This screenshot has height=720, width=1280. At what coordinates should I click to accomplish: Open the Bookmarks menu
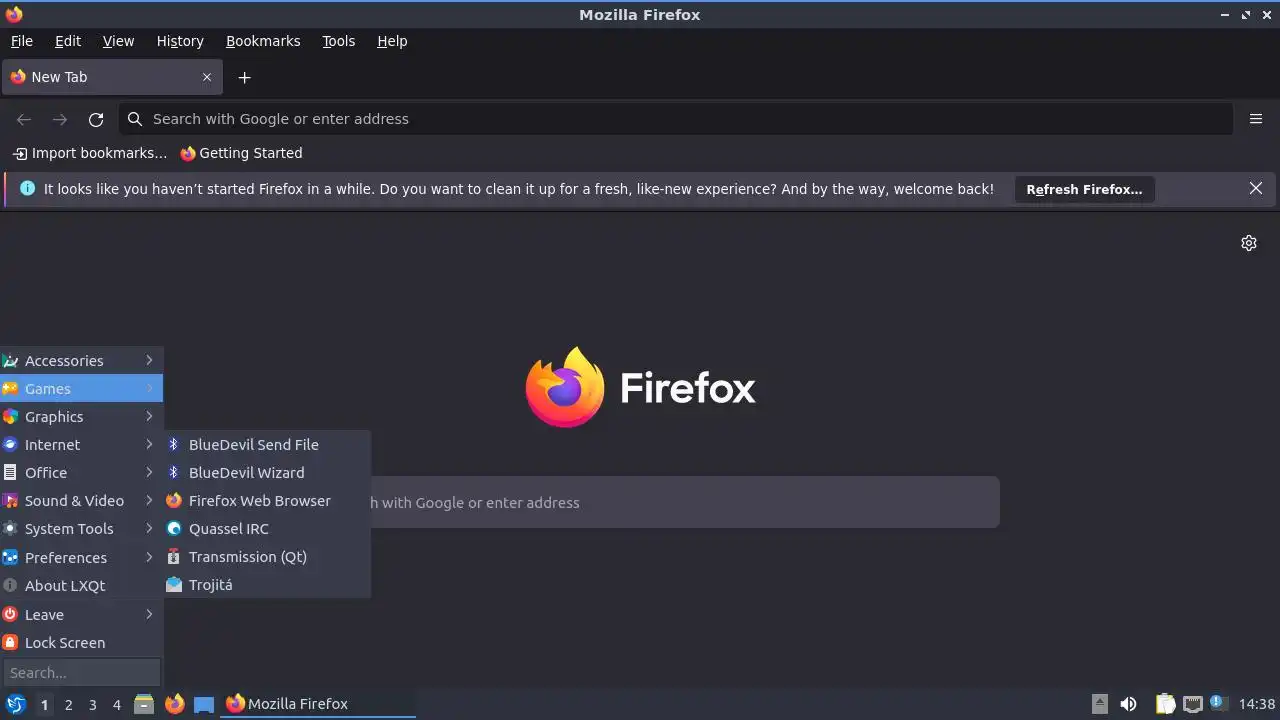(263, 41)
